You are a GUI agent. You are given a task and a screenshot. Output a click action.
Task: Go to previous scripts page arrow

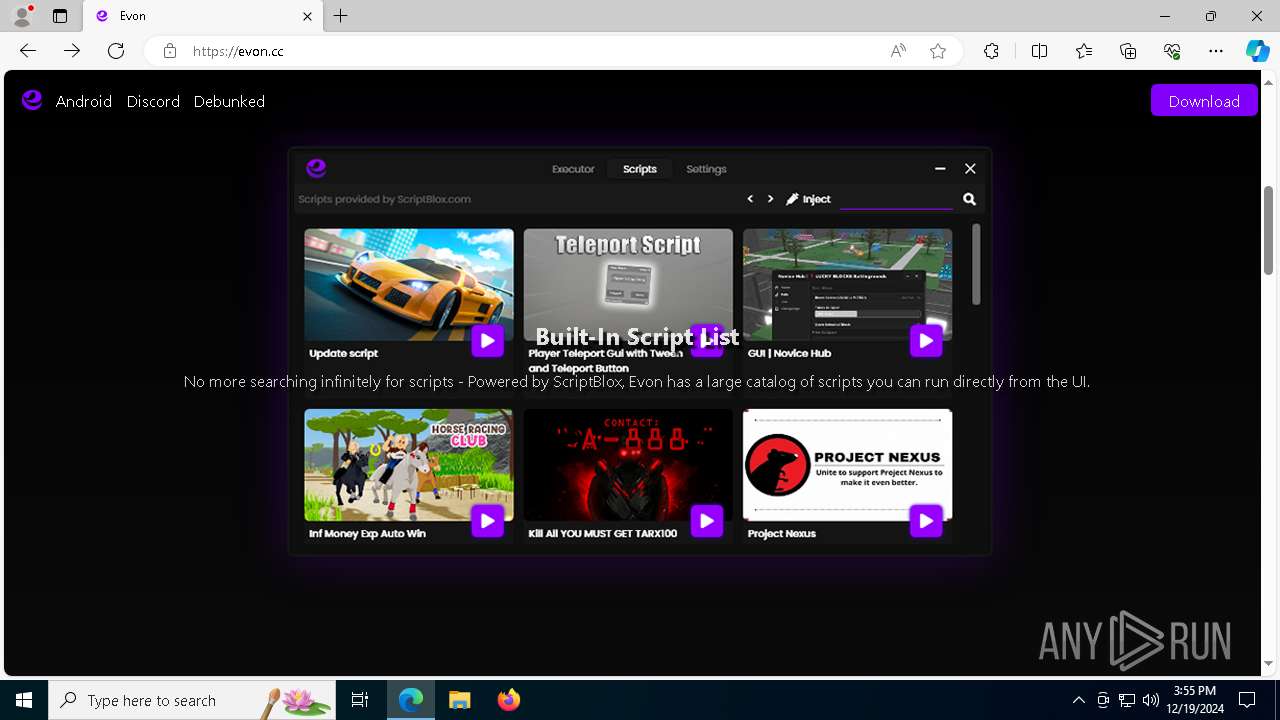pos(750,199)
